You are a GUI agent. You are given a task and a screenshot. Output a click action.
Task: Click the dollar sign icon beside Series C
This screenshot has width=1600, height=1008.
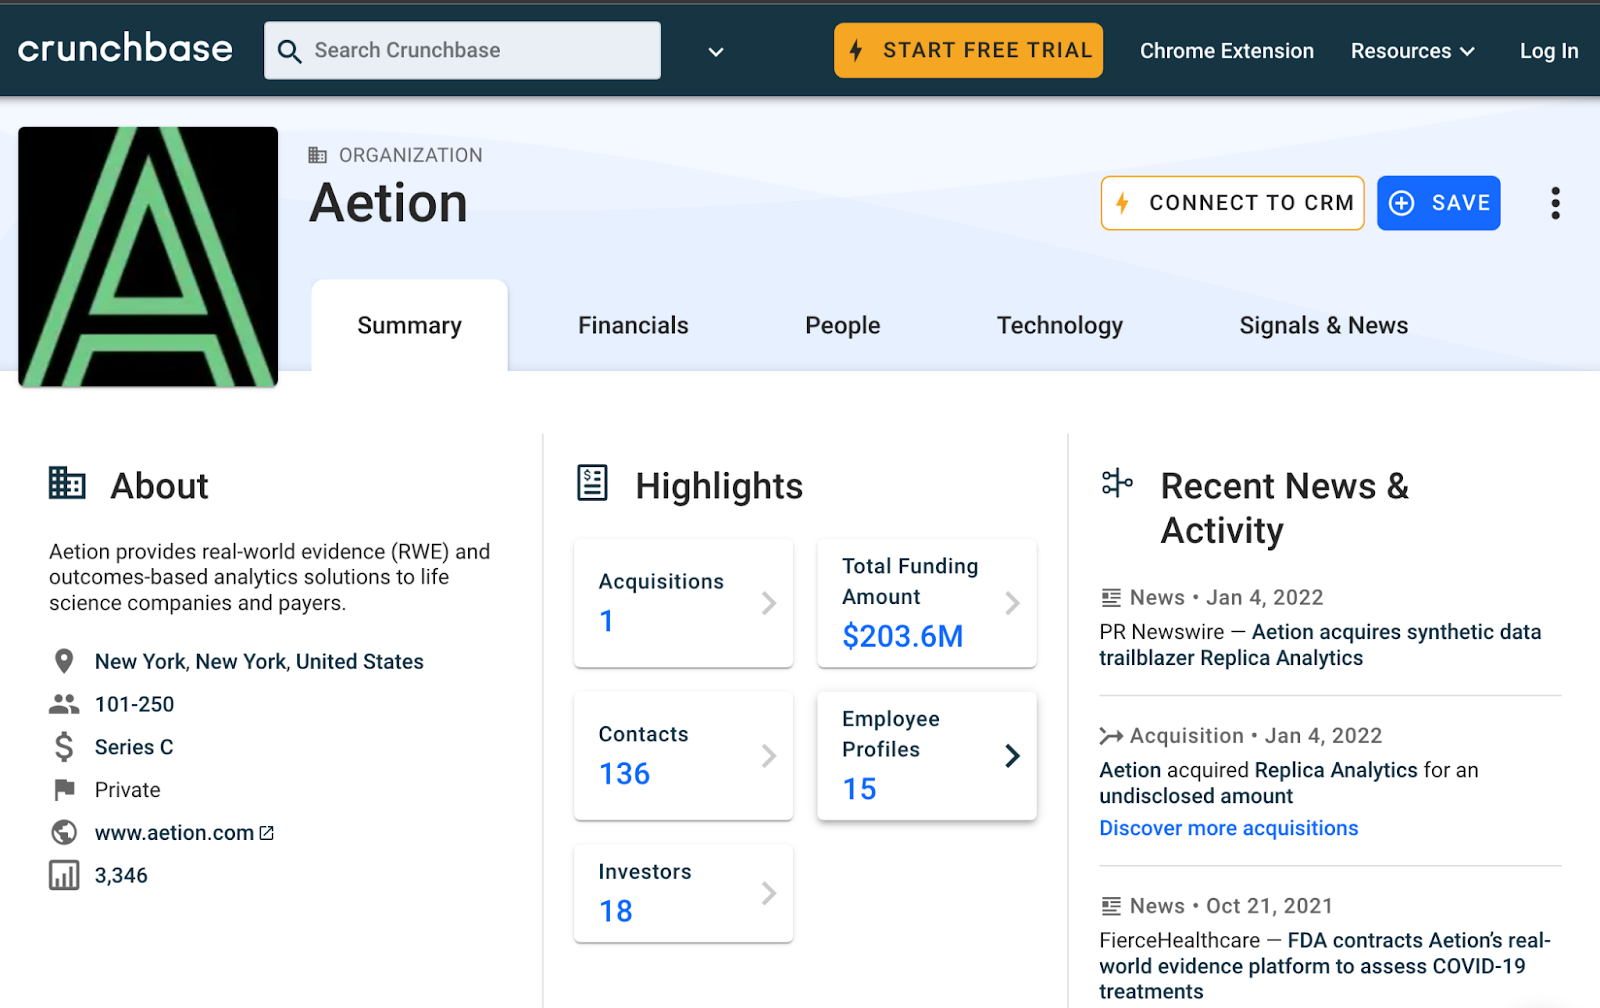[64, 747]
